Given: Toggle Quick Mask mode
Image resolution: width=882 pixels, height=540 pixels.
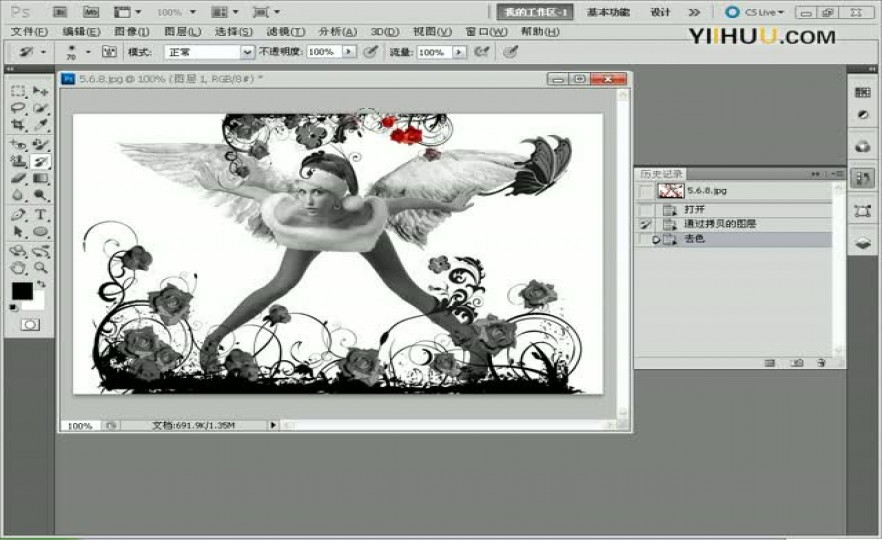Looking at the screenshot, I should click(30, 325).
